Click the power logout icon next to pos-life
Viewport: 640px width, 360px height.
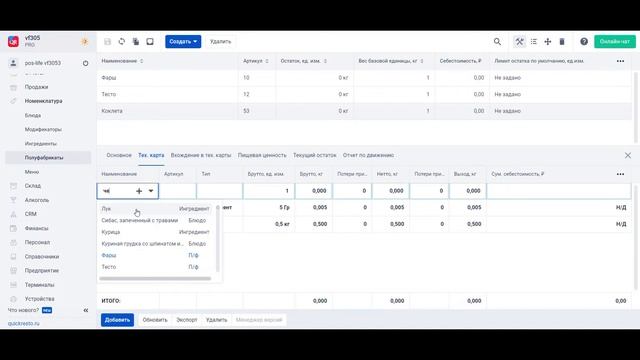85,63
